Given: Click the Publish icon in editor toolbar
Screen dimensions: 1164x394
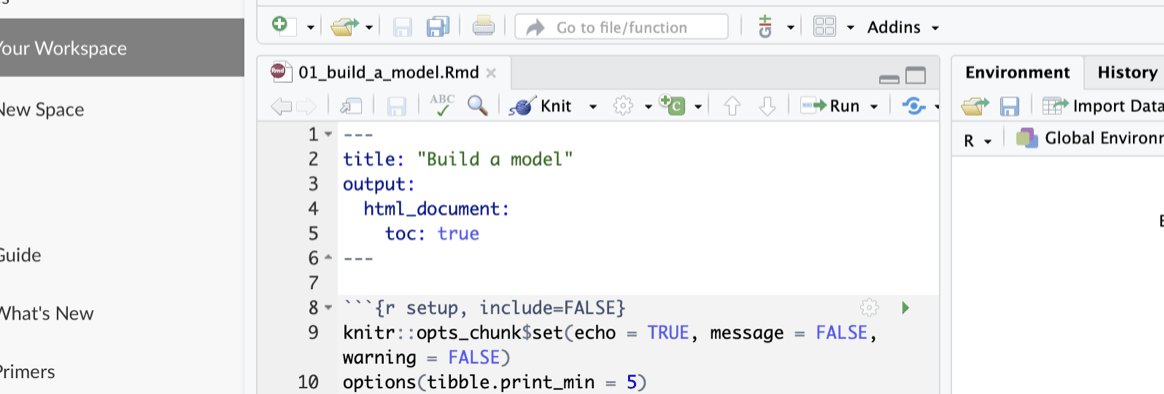Looking at the screenshot, I should click(x=914, y=107).
